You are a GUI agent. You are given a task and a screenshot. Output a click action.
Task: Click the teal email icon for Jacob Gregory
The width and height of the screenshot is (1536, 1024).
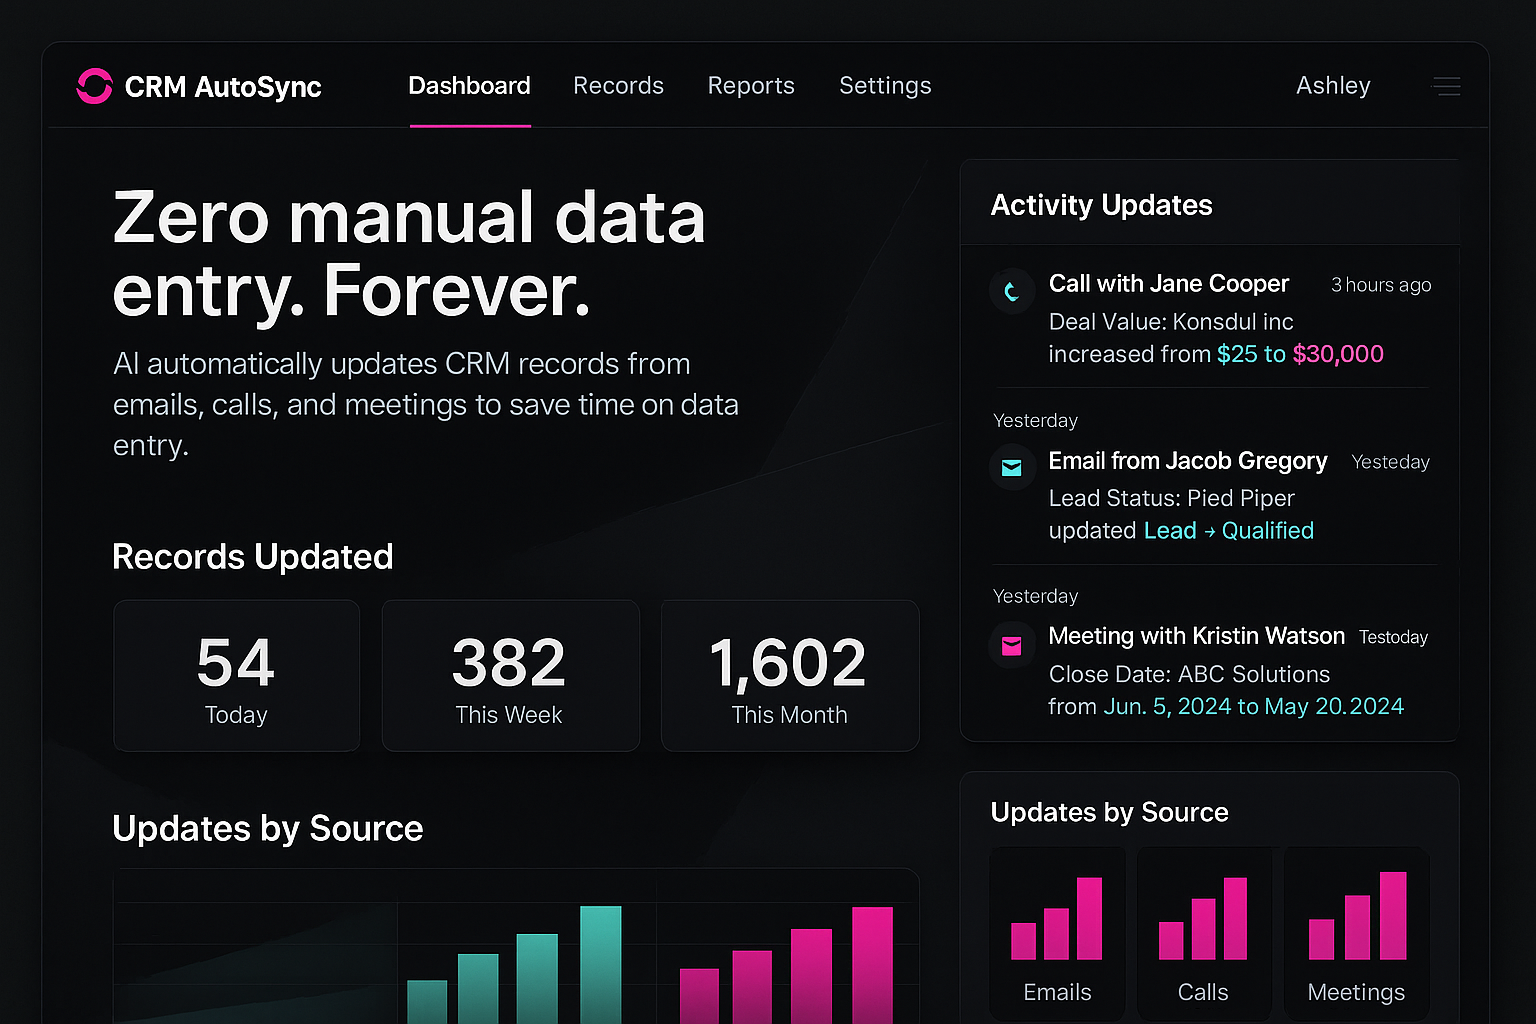click(x=1011, y=468)
